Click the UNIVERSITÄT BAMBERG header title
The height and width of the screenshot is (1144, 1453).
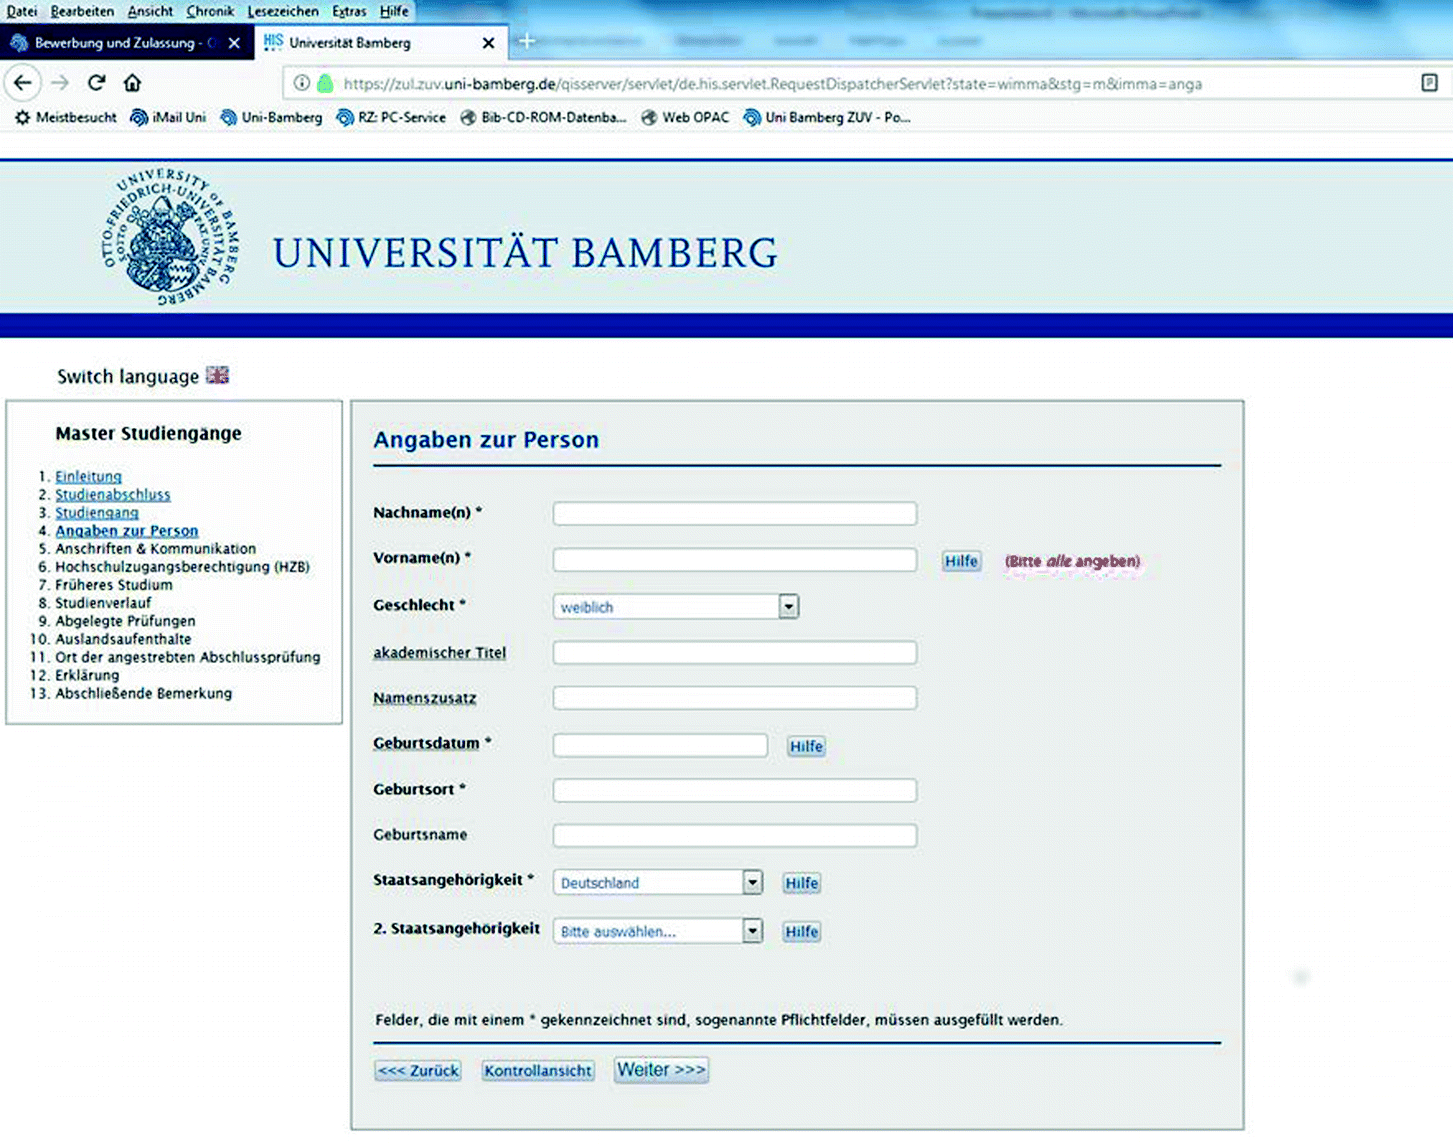pos(525,252)
